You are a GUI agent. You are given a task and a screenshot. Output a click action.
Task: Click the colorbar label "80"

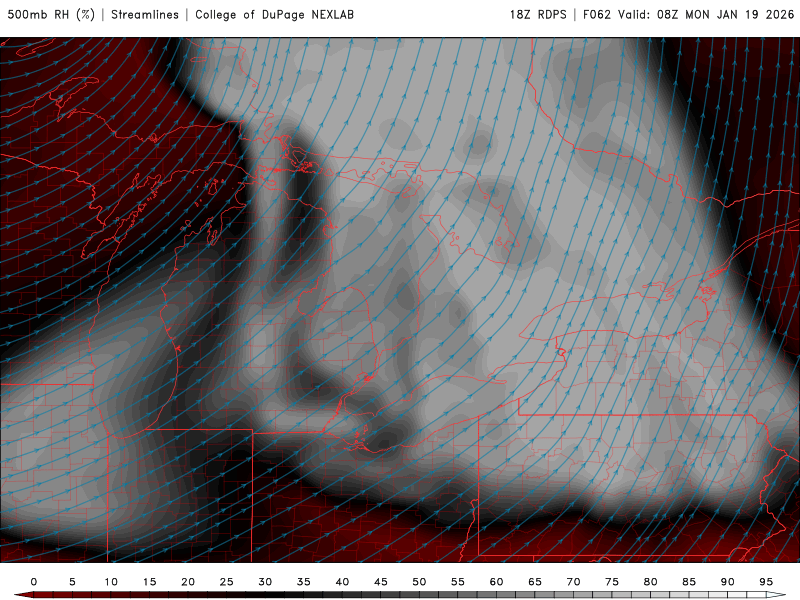click(x=651, y=582)
